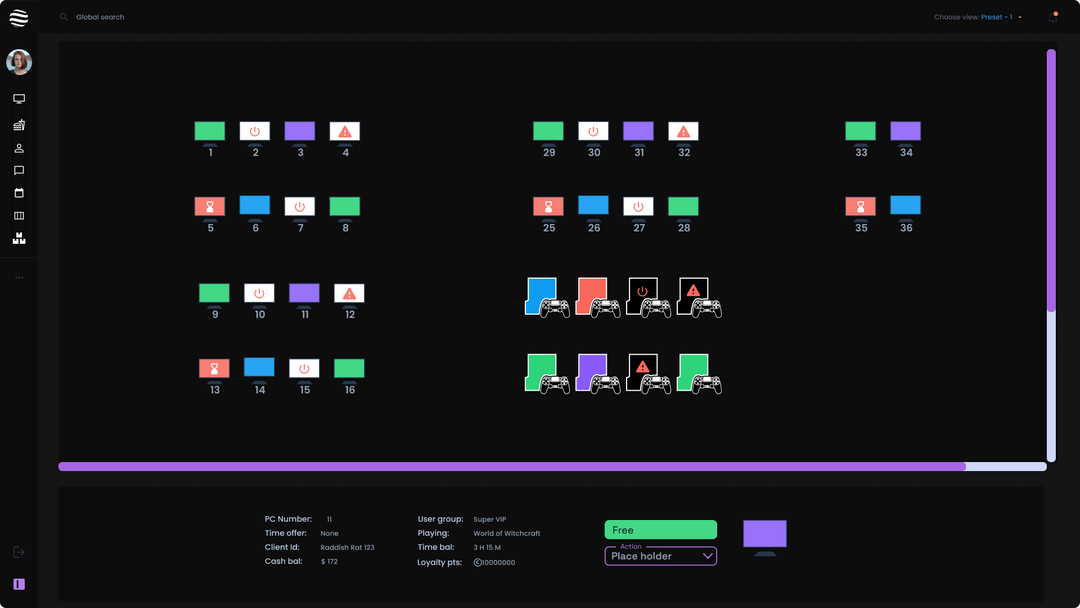Open the monitor icon in sidebar

tap(19, 99)
